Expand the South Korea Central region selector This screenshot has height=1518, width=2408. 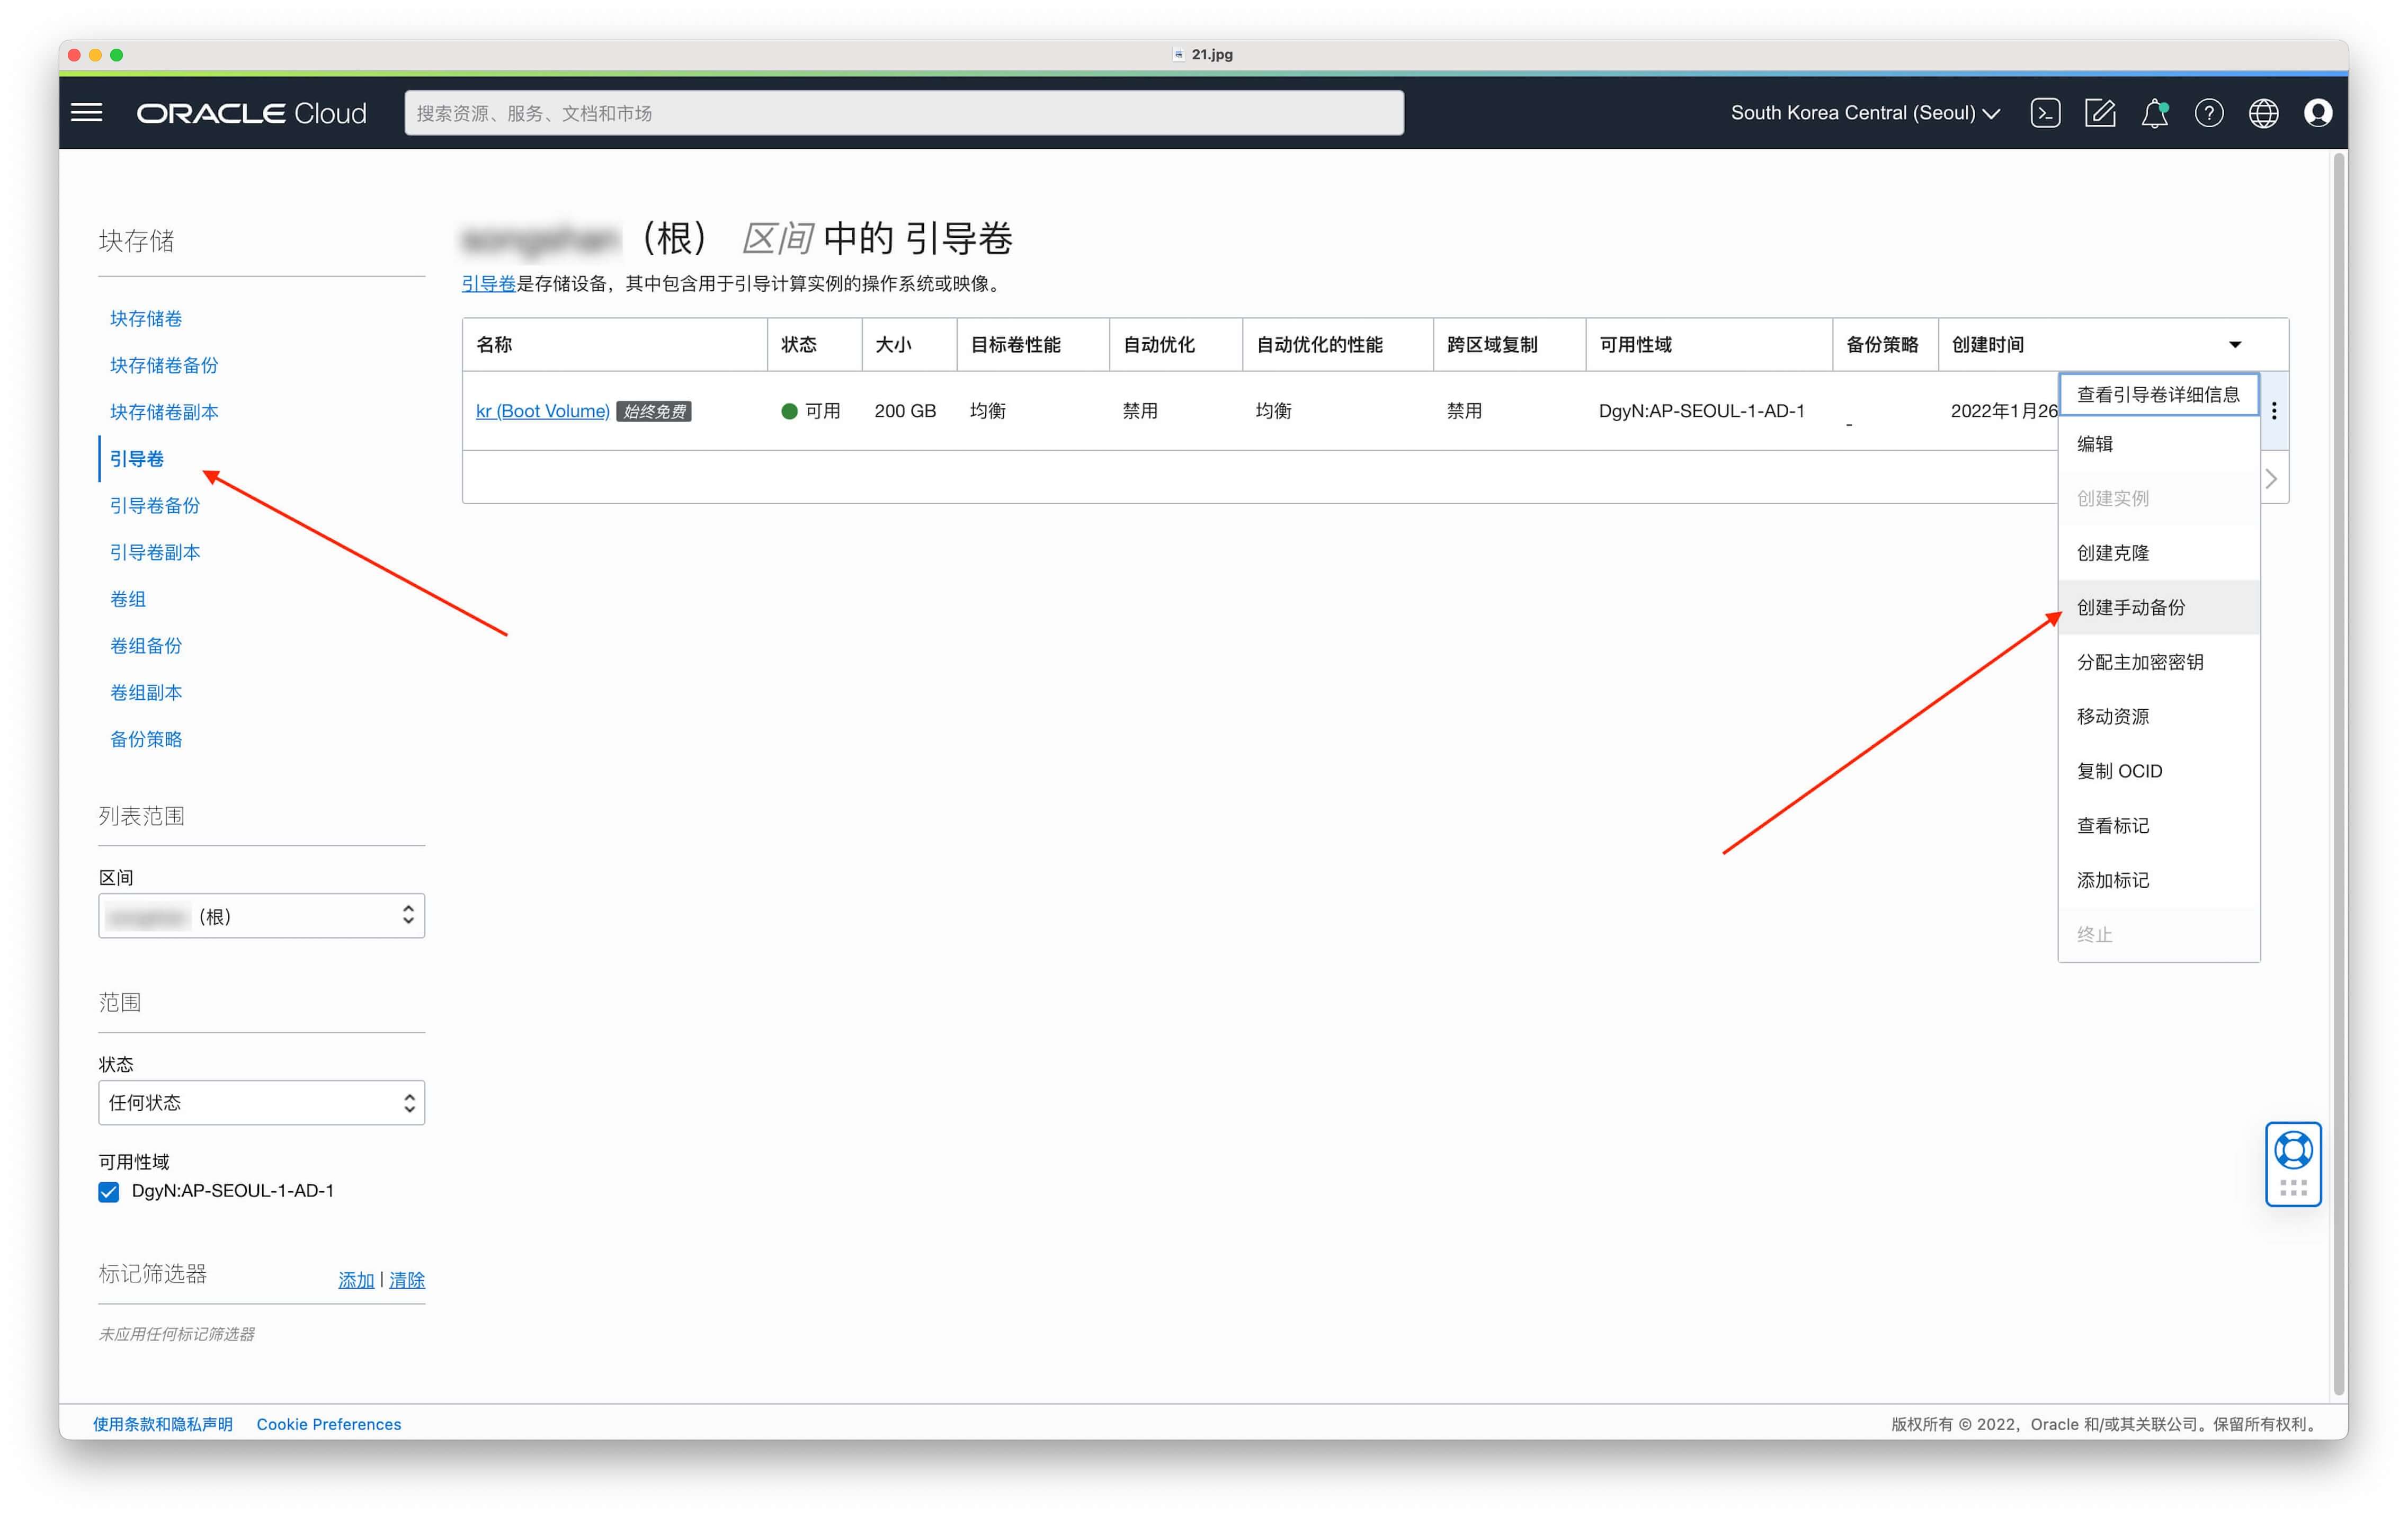pyautogui.click(x=1865, y=113)
